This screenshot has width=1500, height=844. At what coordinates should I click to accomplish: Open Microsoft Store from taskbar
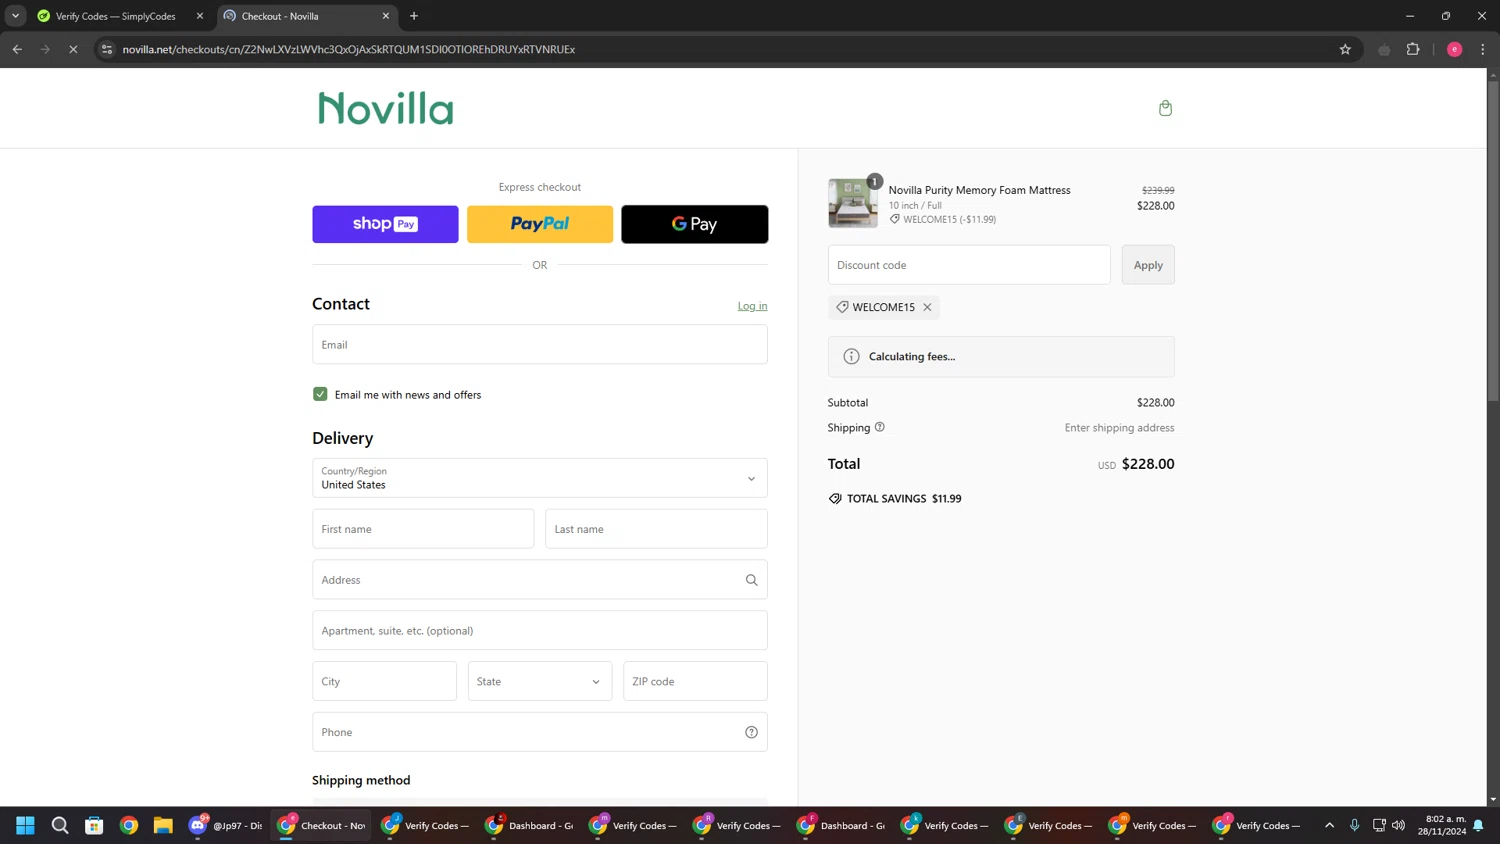tap(94, 825)
